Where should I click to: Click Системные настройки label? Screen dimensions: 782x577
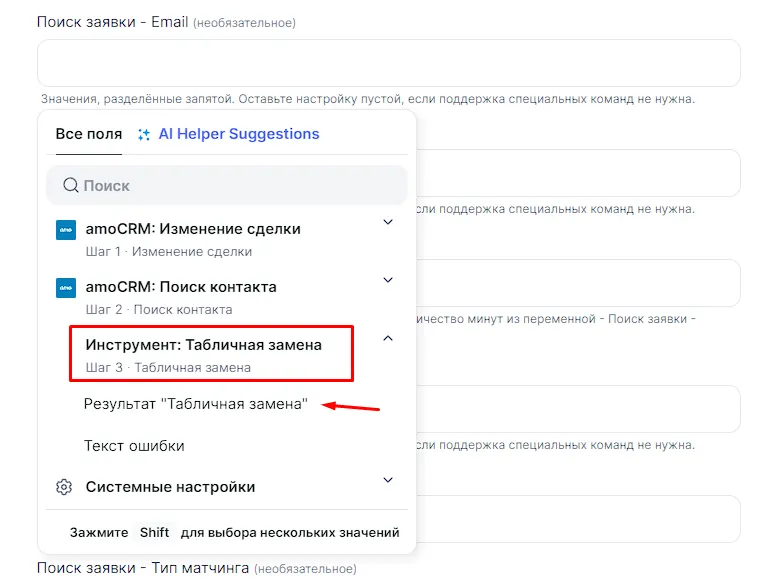tap(170, 487)
